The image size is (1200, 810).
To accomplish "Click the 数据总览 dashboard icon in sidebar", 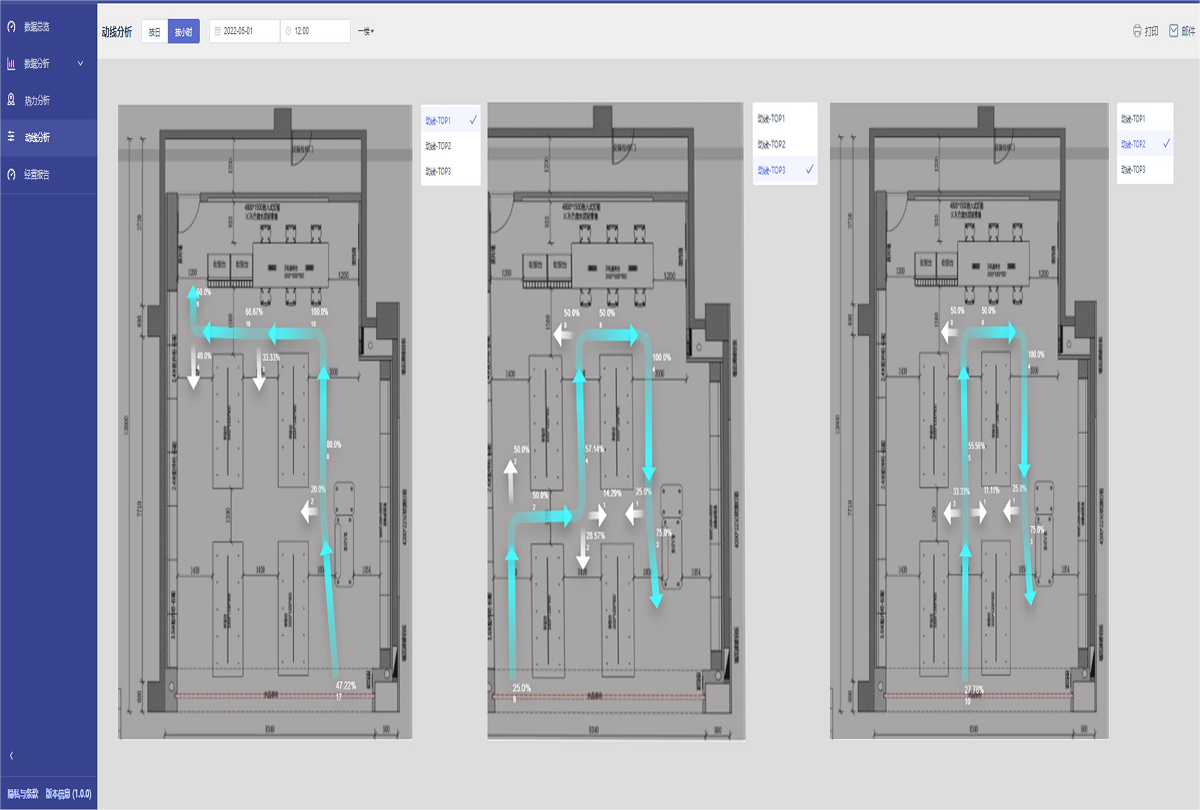I will [12, 27].
